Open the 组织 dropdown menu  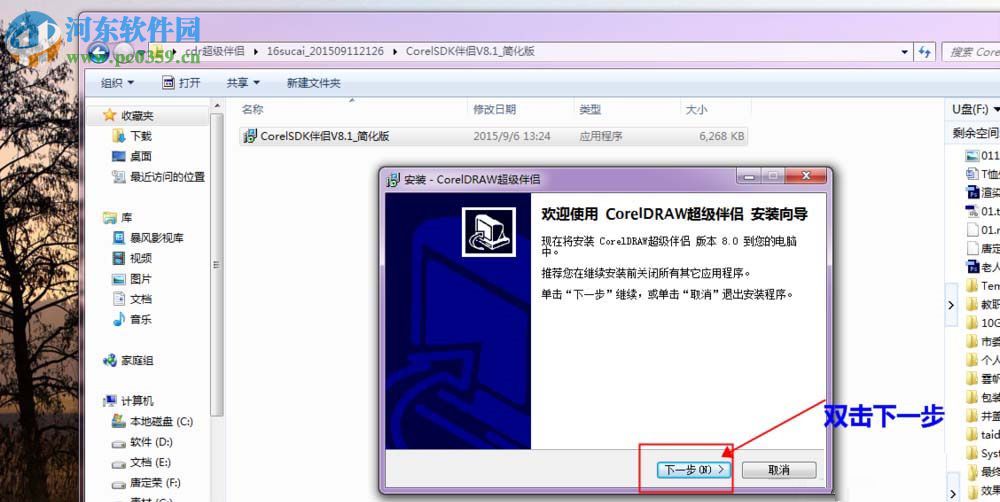point(118,83)
